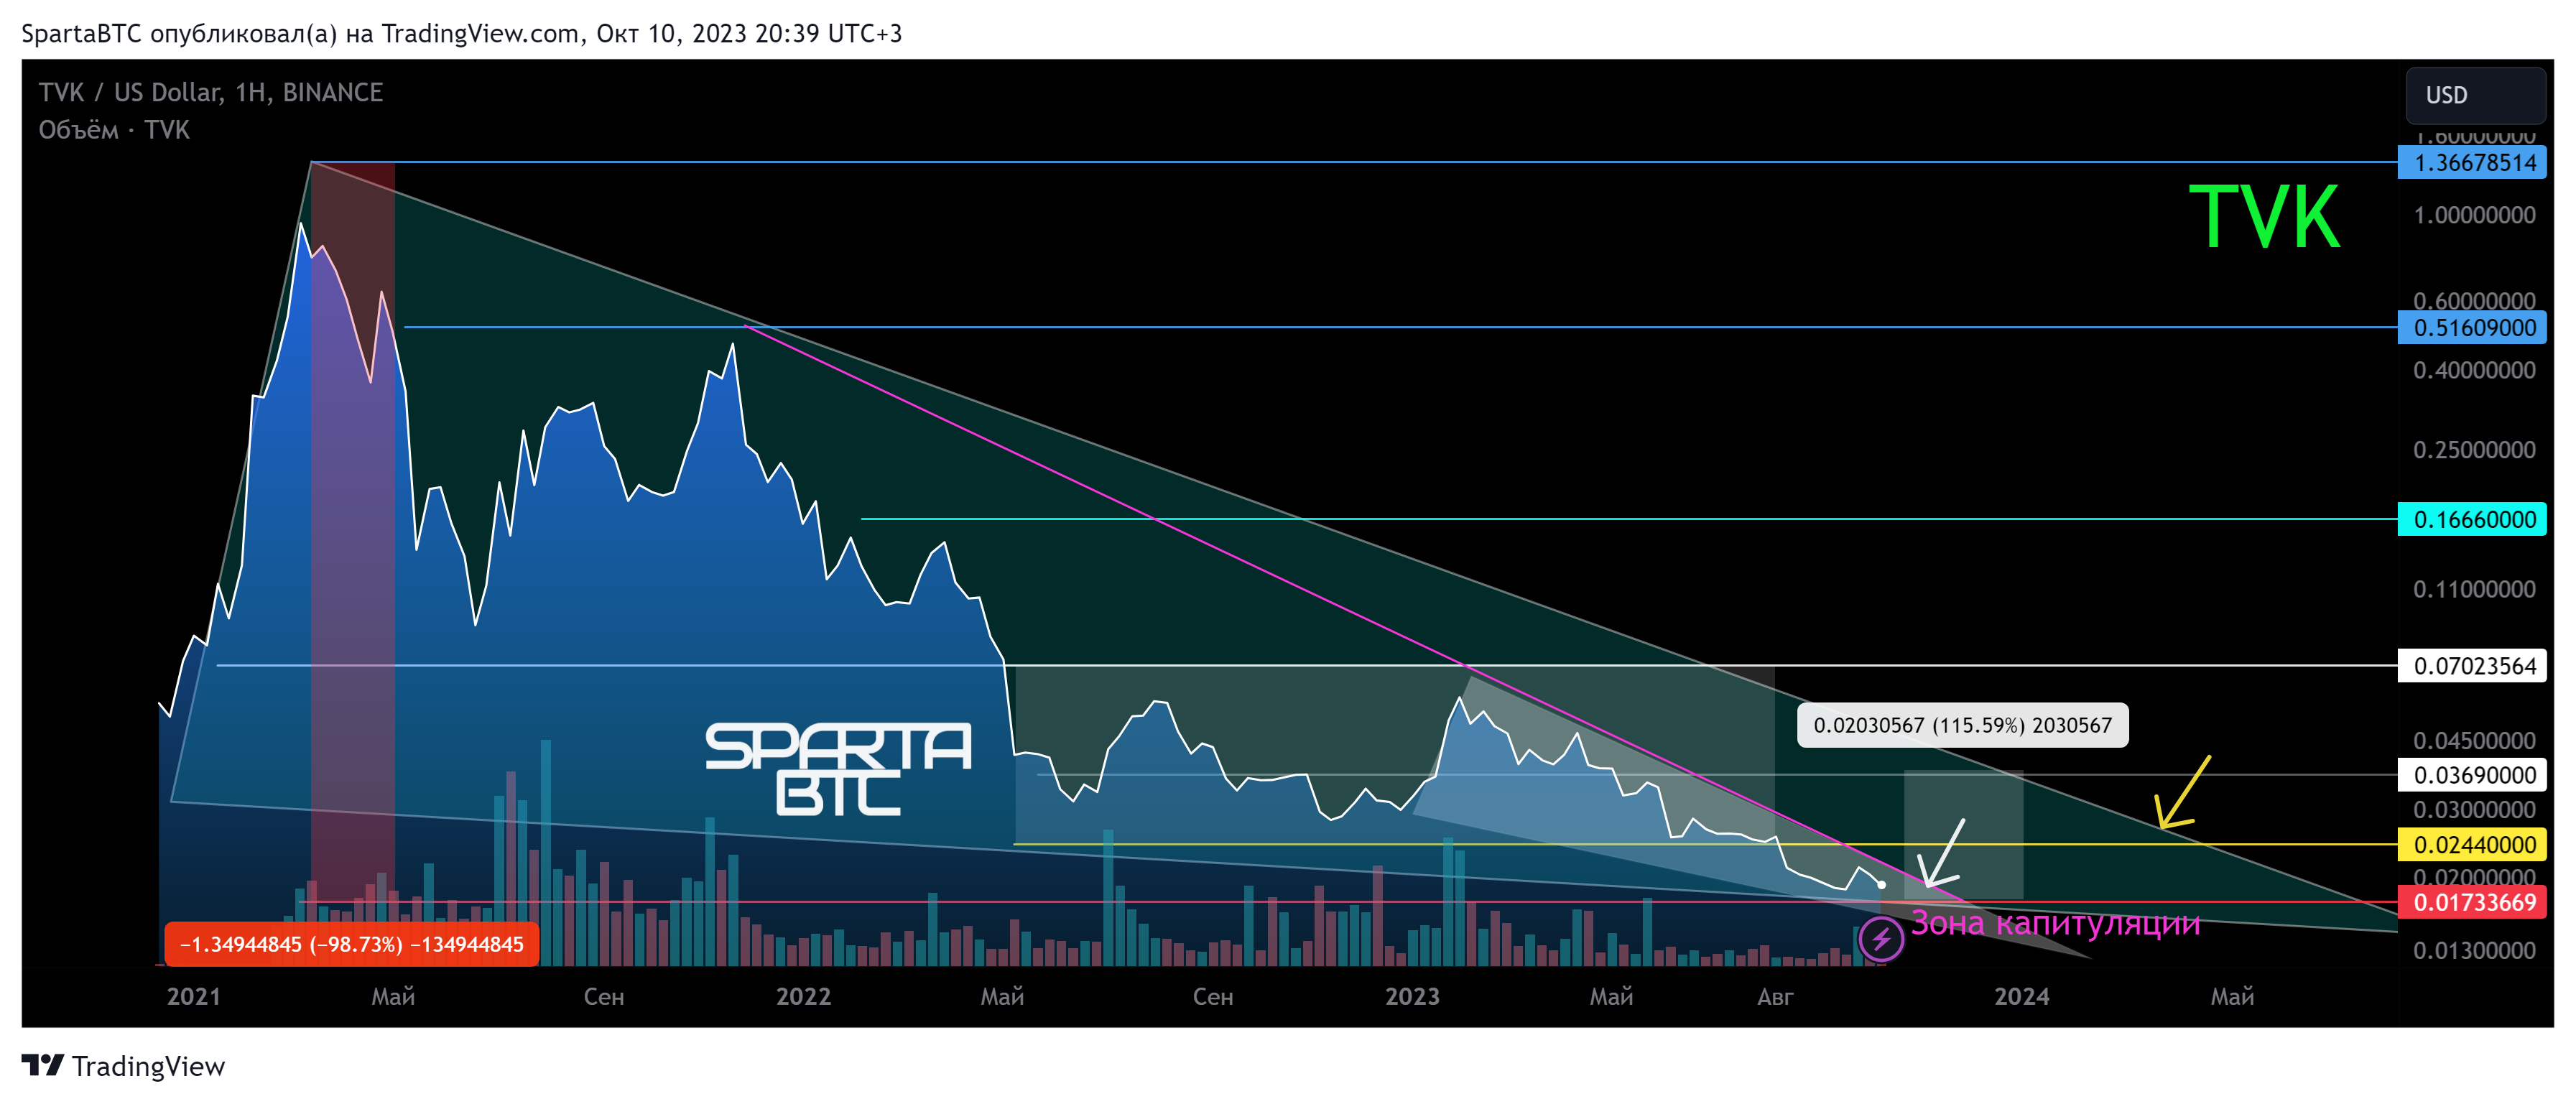Click the 0.01733669 red price label

(2471, 902)
